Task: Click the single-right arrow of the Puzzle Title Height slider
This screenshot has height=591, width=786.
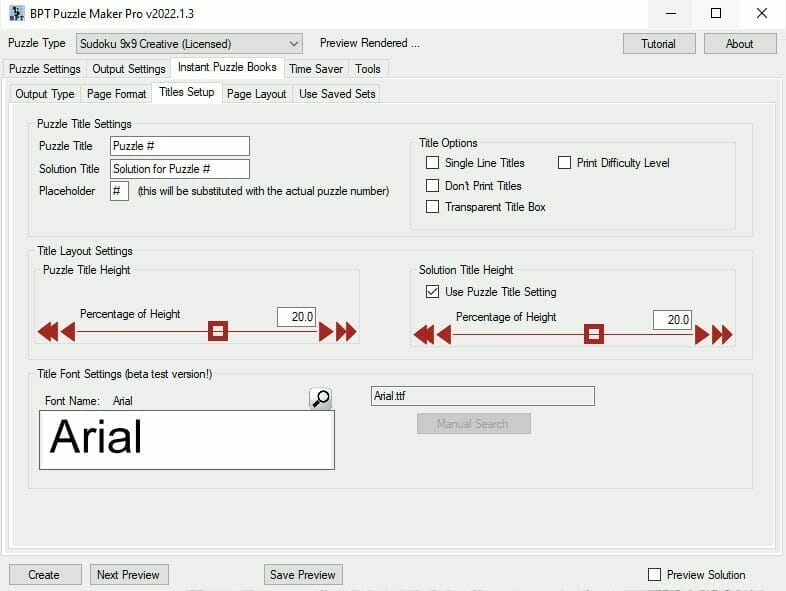Action: click(326, 331)
